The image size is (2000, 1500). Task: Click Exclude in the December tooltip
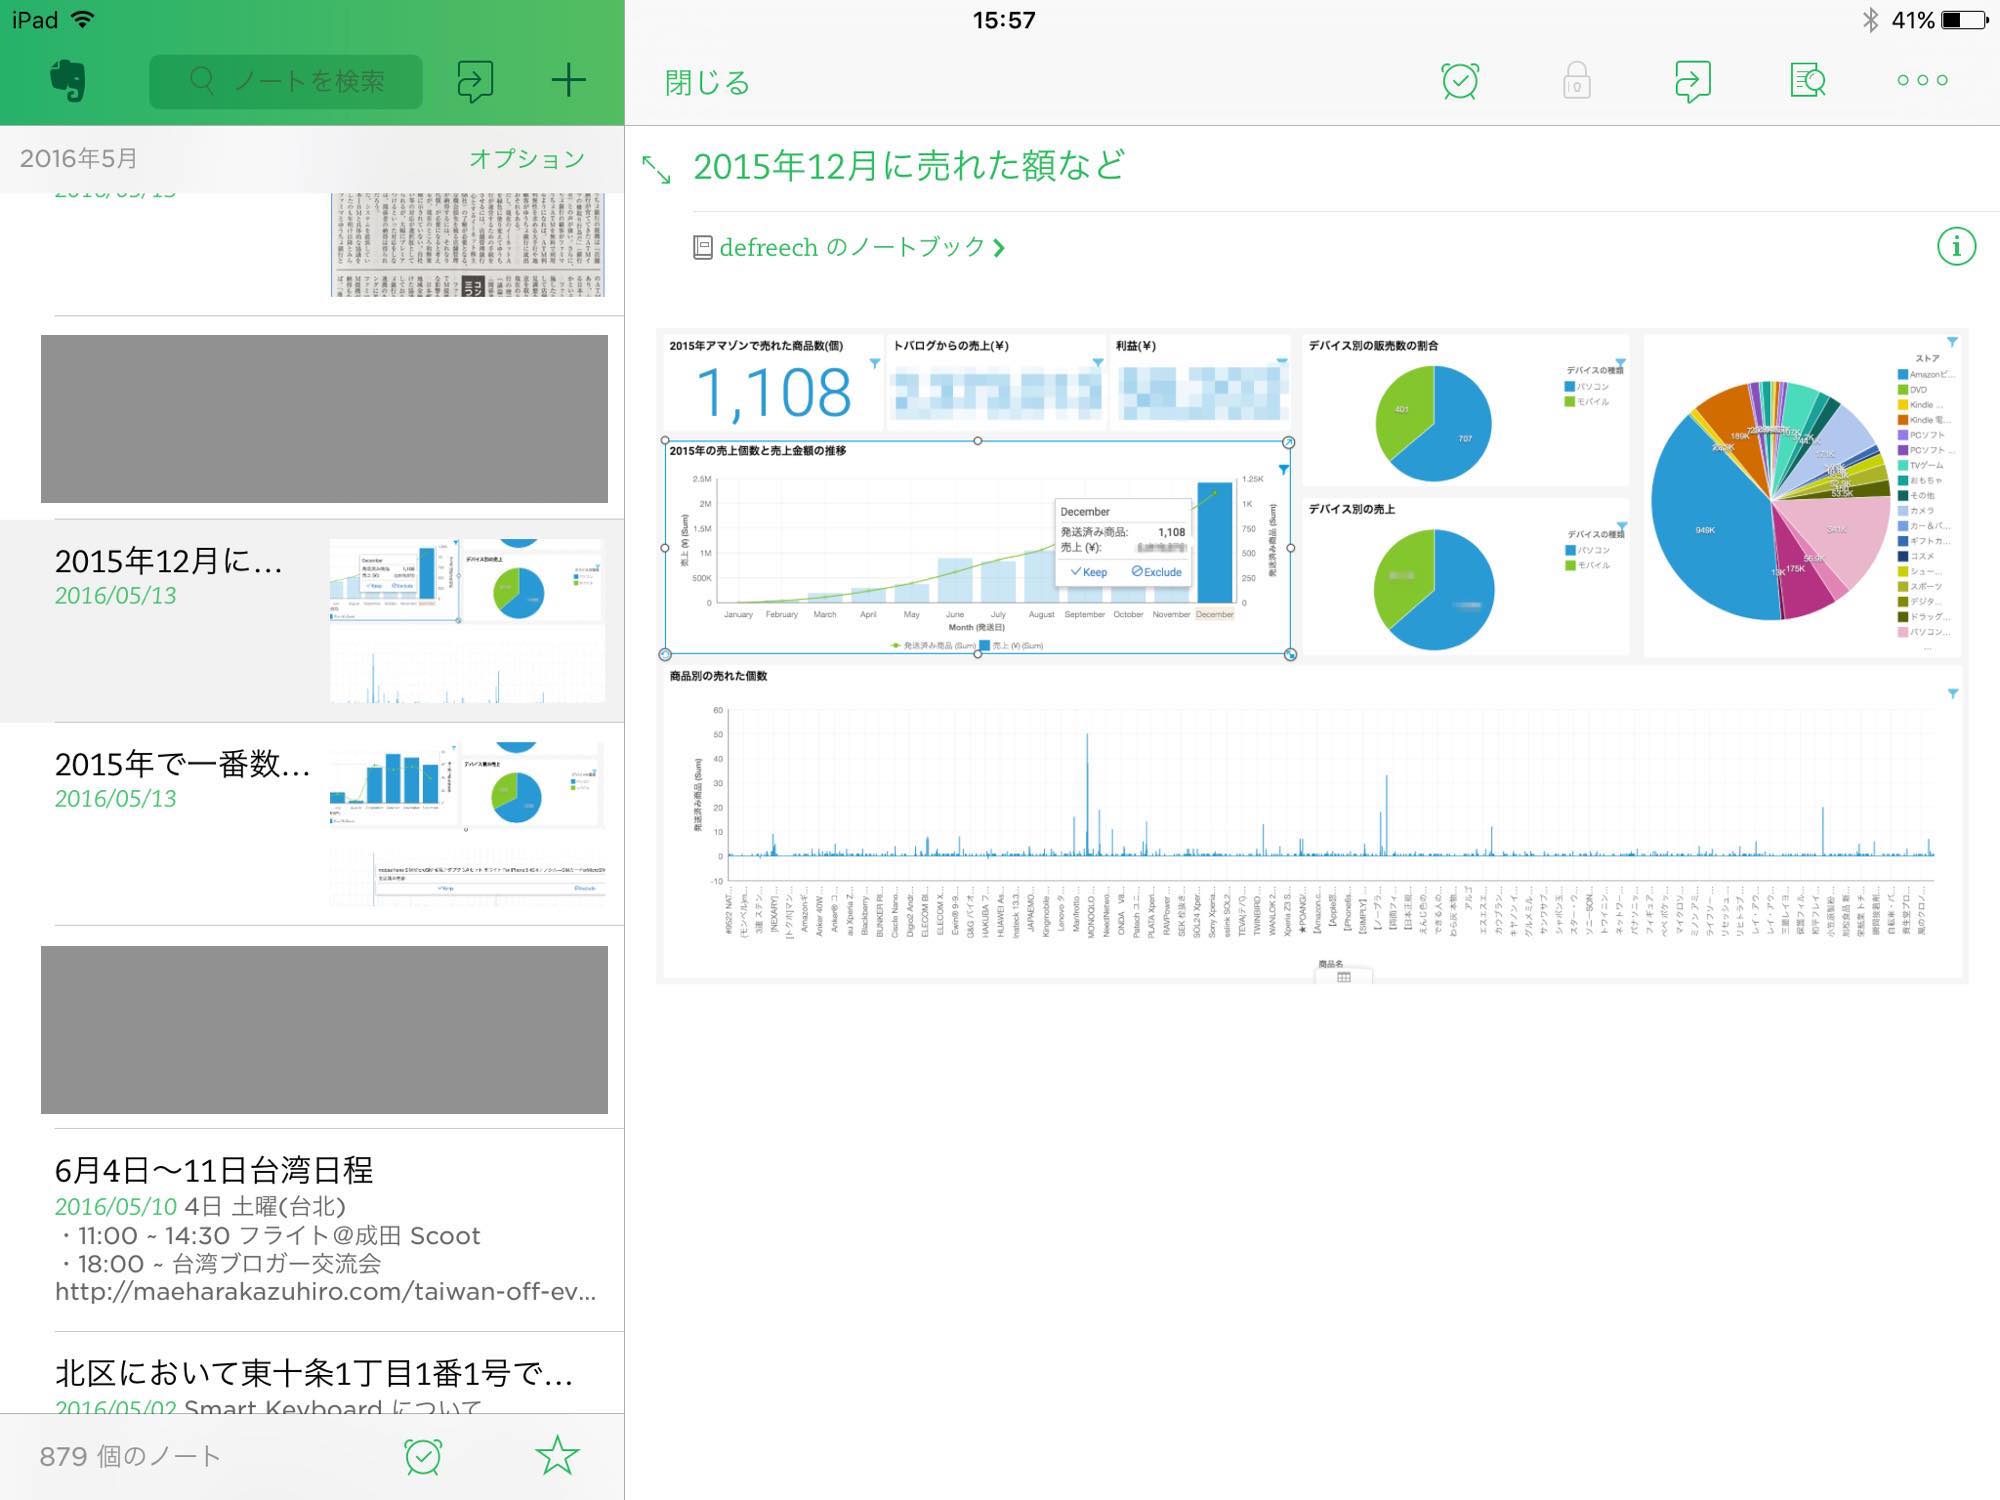1156,572
